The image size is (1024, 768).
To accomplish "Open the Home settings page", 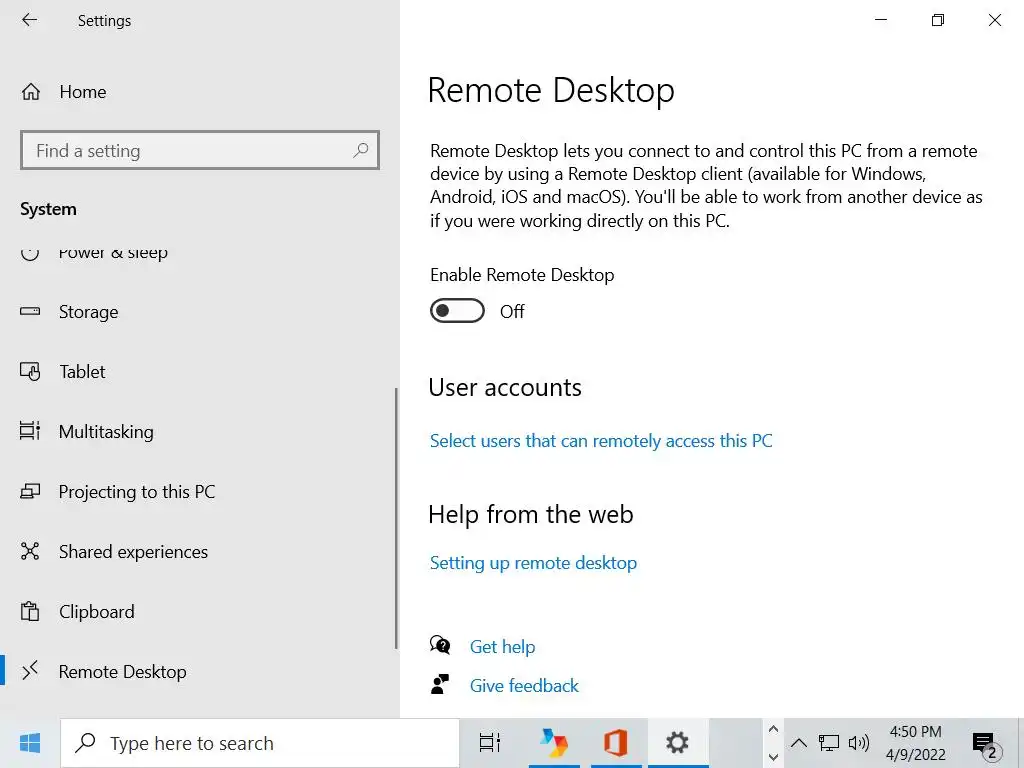I will [82, 92].
